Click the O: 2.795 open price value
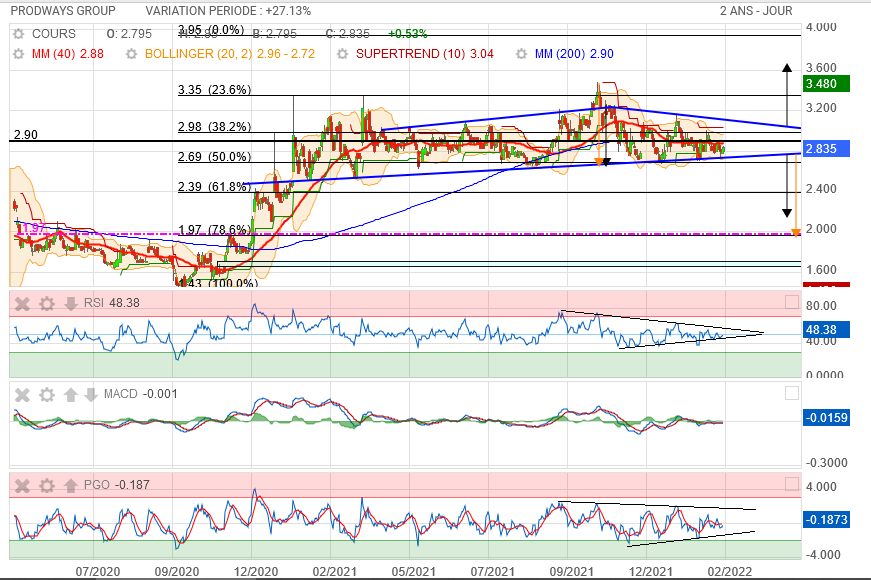The width and height of the screenshot is (871, 580). (129, 34)
